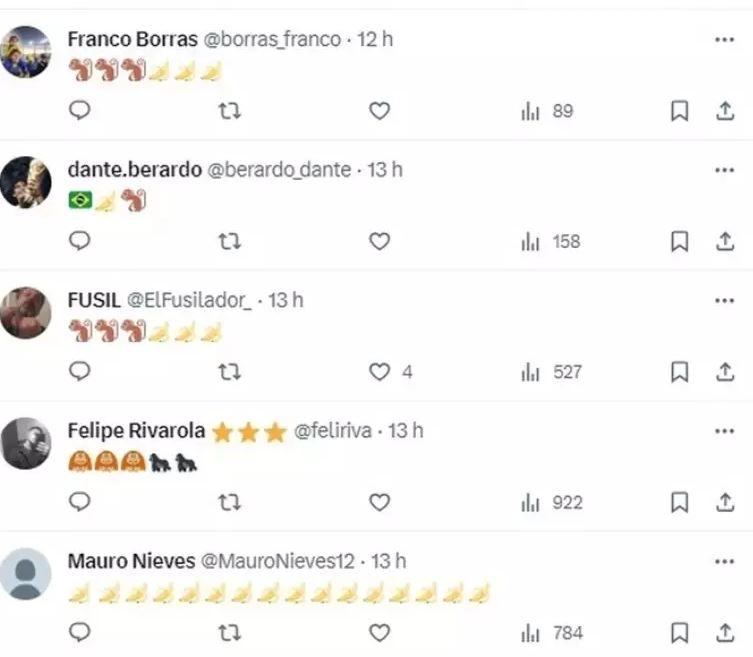The width and height of the screenshot is (753, 657).
Task: View analytics for FUSIL's tweet with 527 views
Action: [551, 372]
